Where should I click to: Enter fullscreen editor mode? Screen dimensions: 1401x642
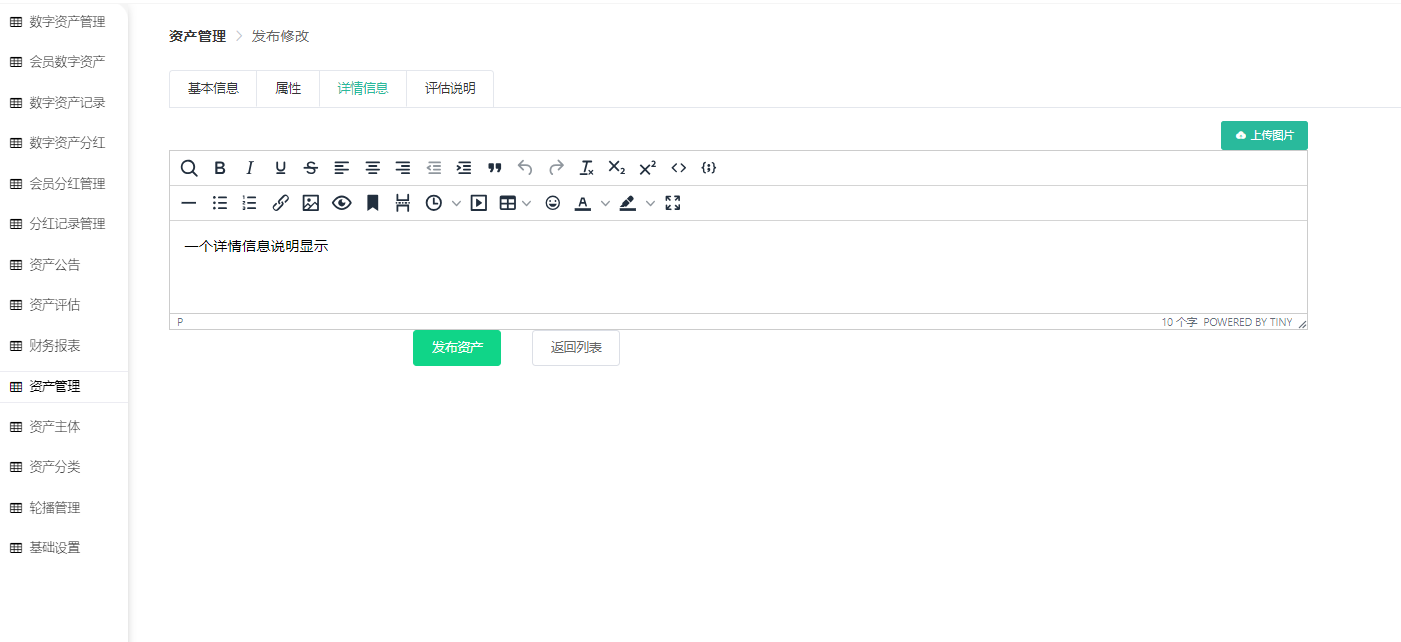click(673, 203)
